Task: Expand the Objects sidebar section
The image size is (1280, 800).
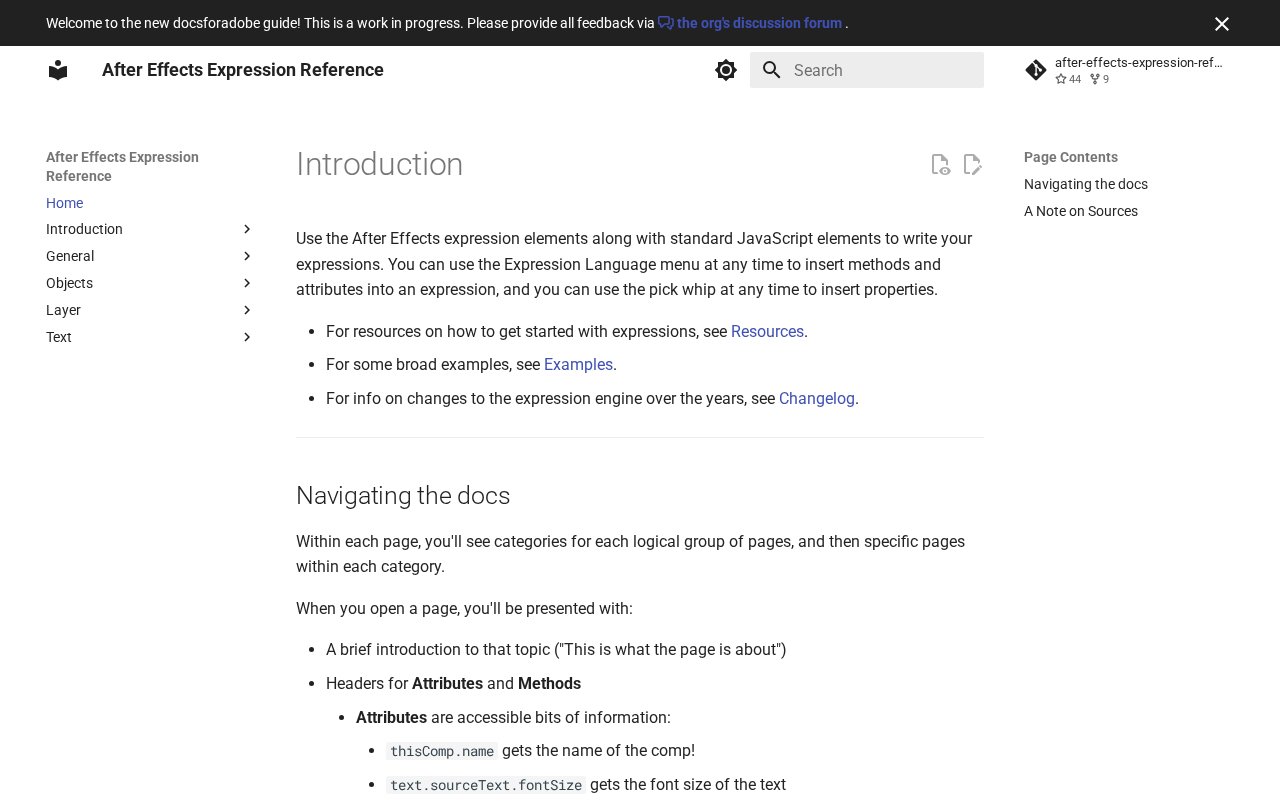Action: [247, 284]
